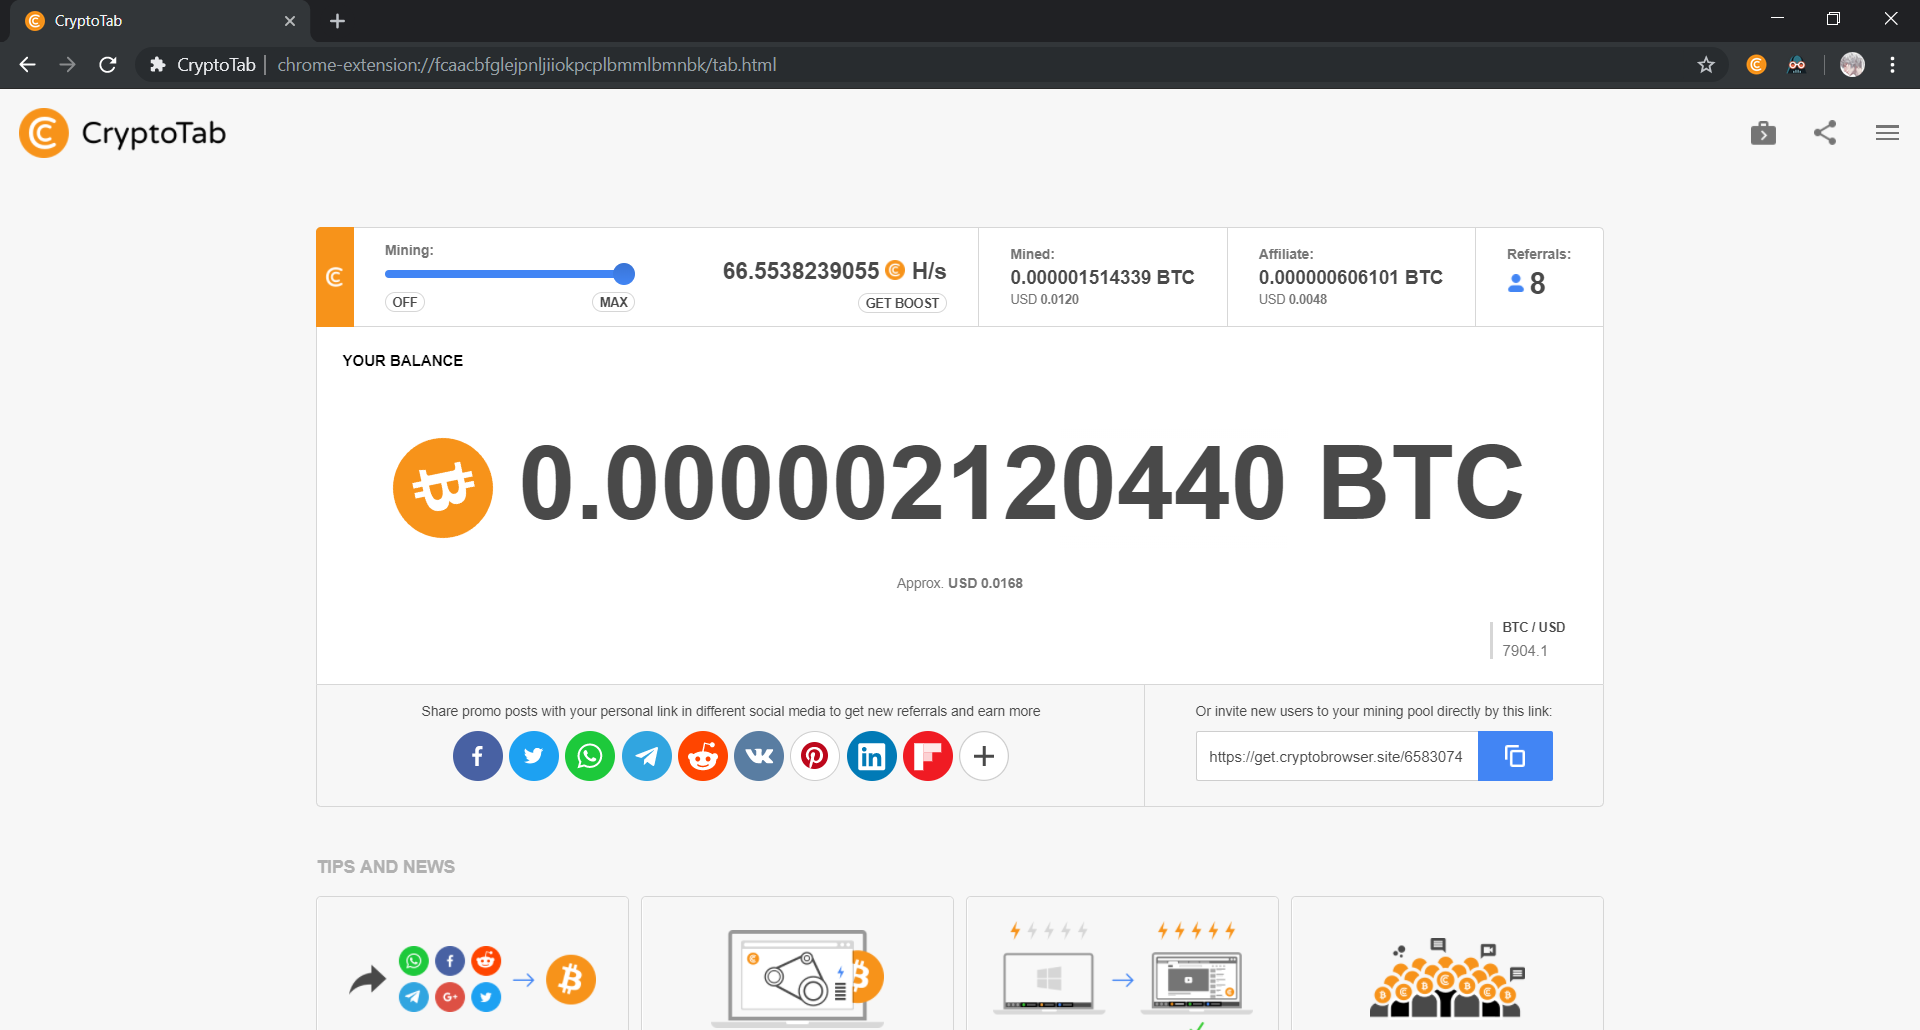
Task: Open the social sharing tip card
Action: [472, 963]
